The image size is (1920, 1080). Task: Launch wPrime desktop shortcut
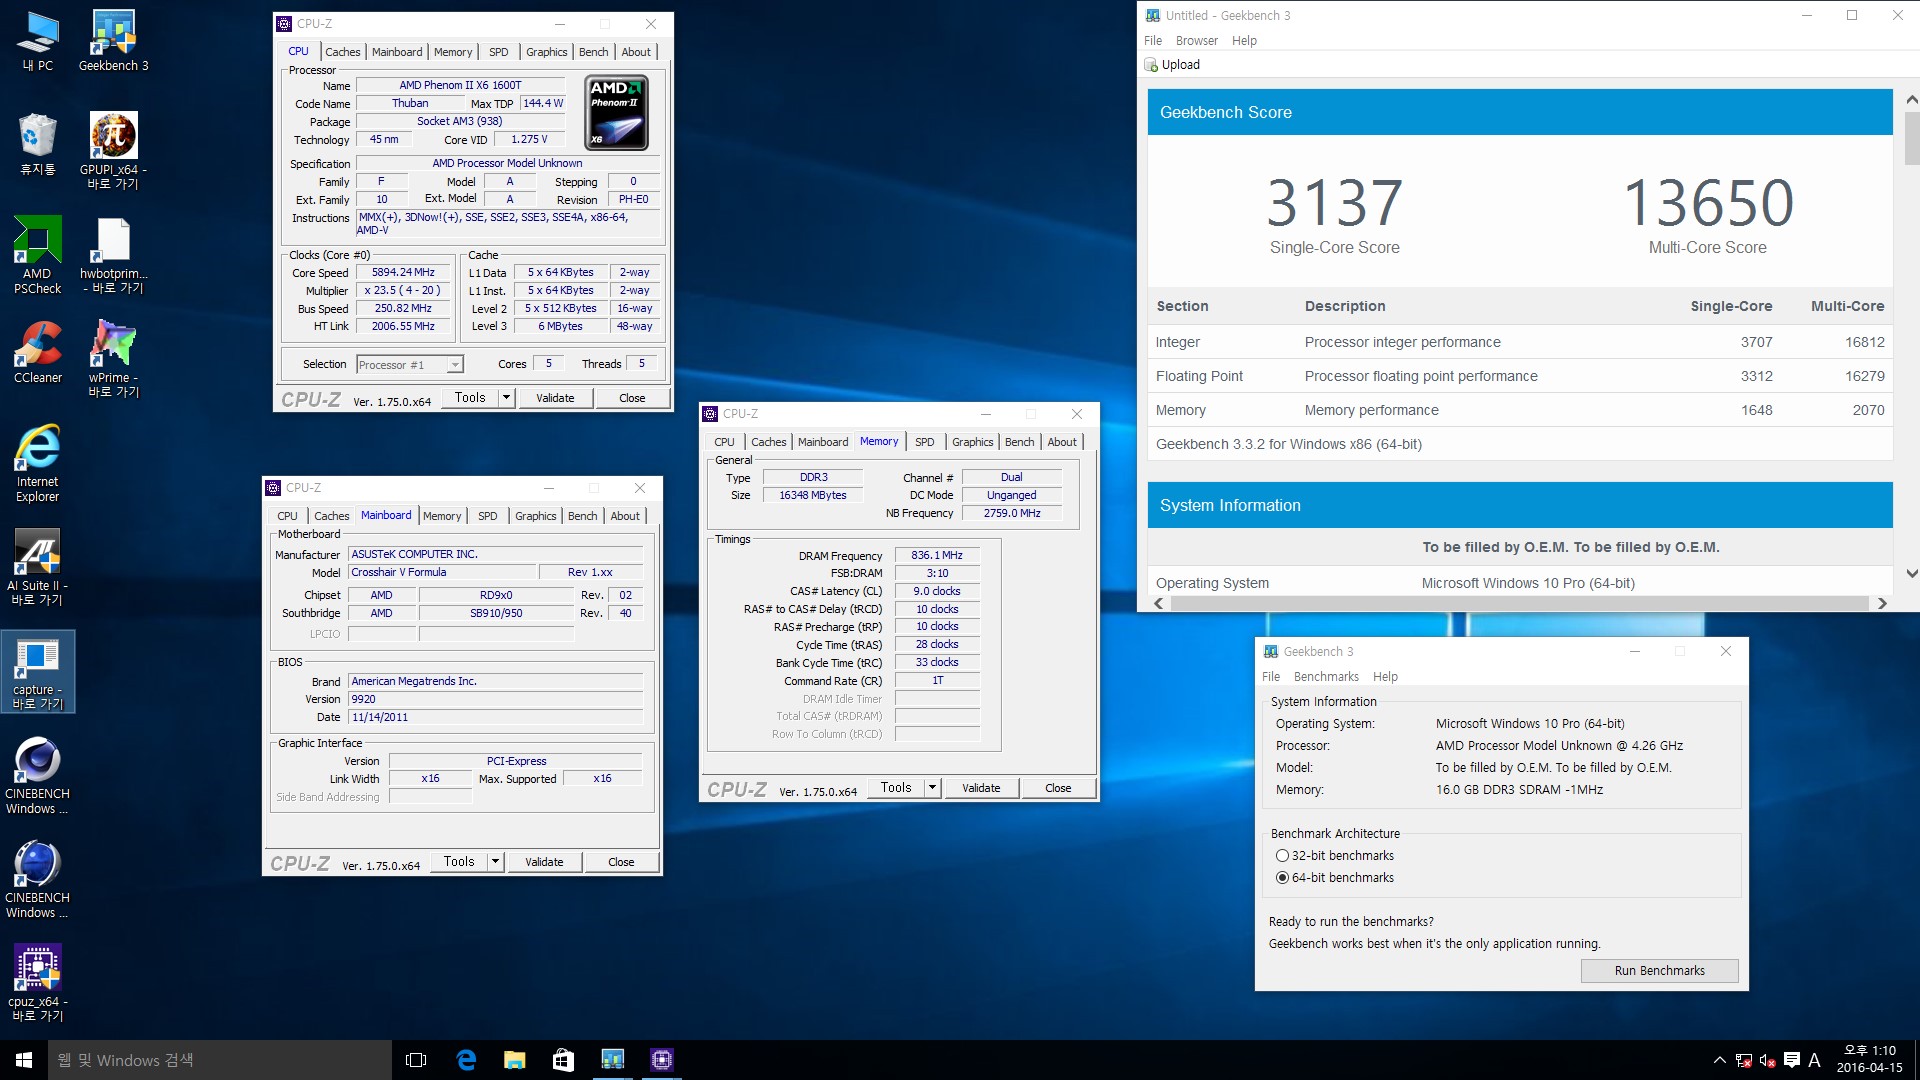(x=113, y=358)
